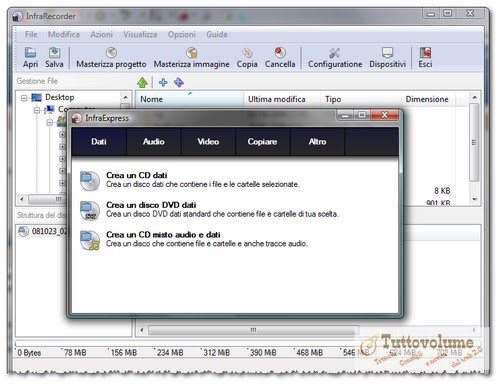This screenshot has width=497, height=386.
Task: Click the Crea un disco DVD dati link
Action: tap(151, 205)
